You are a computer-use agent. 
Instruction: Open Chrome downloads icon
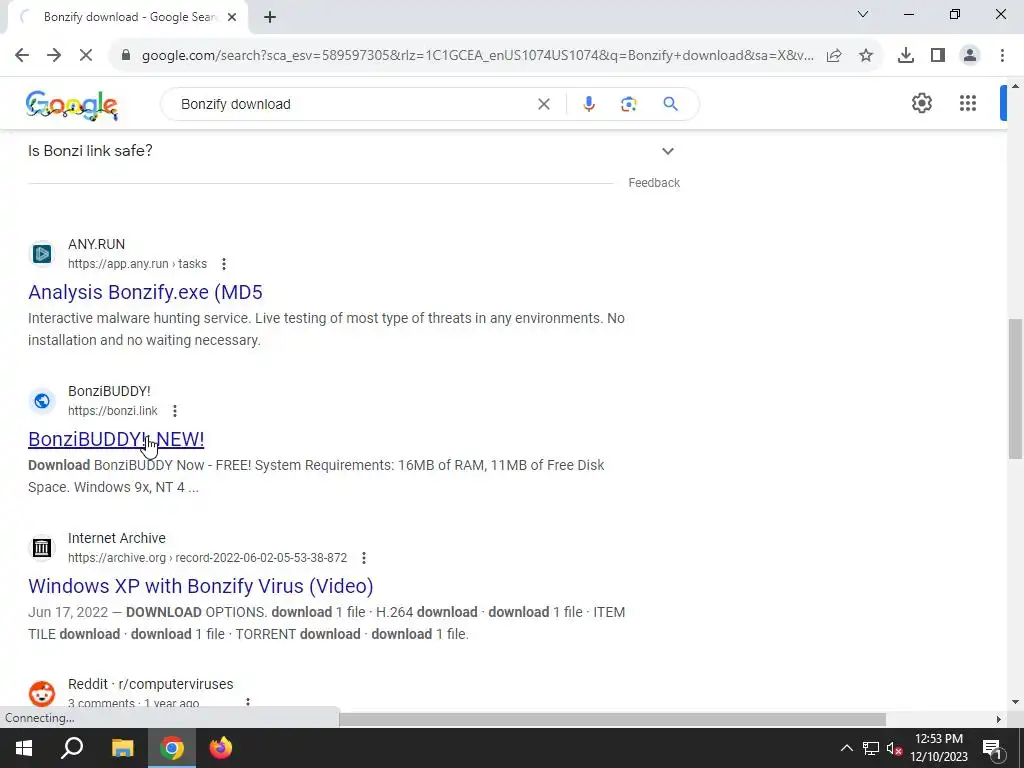(906, 56)
